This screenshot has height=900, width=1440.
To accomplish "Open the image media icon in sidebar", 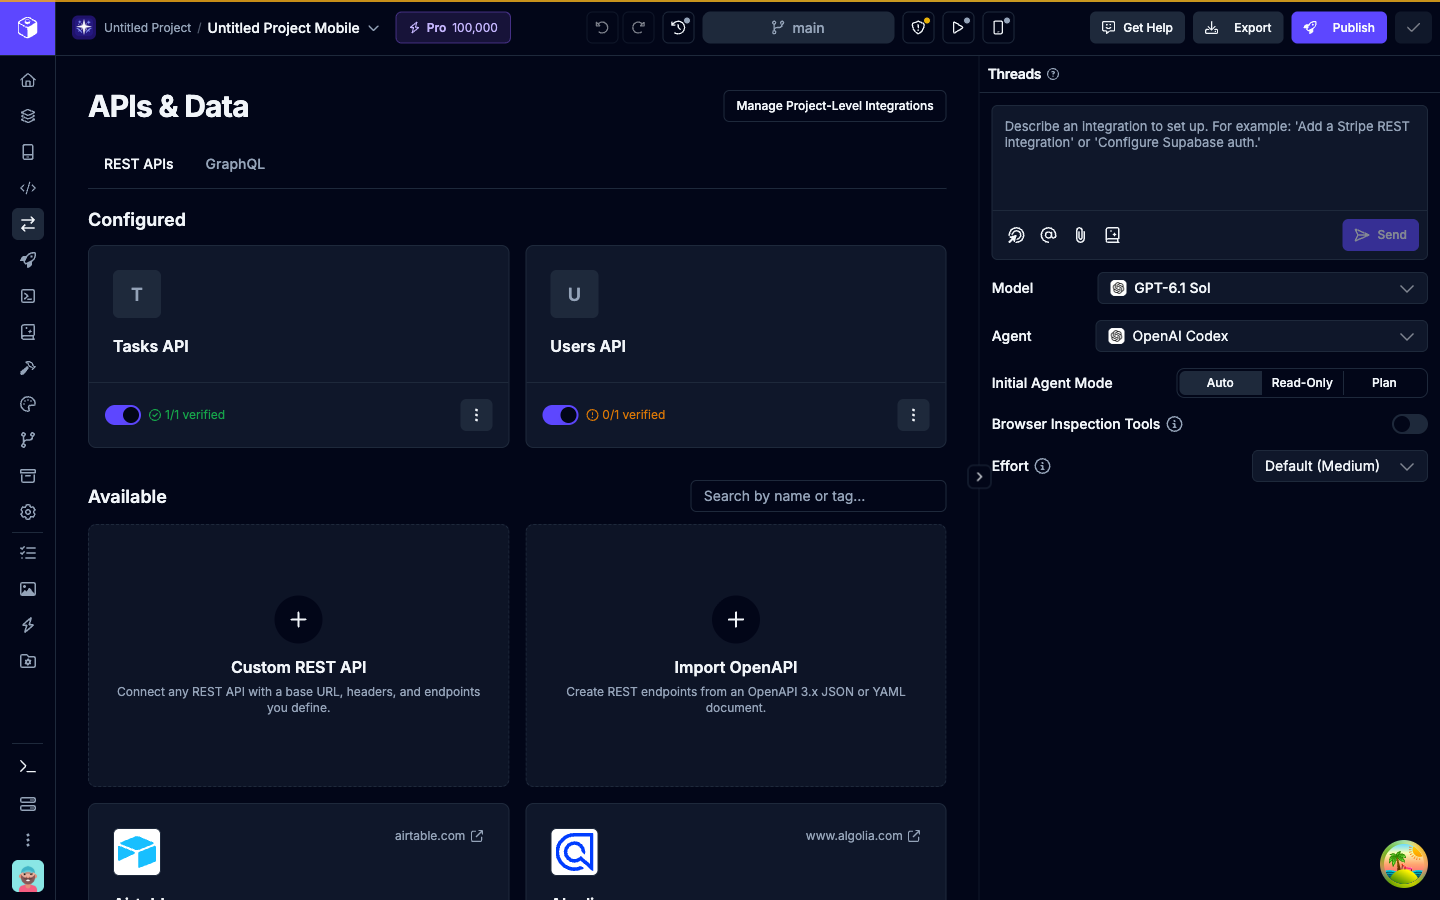I will 28,589.
